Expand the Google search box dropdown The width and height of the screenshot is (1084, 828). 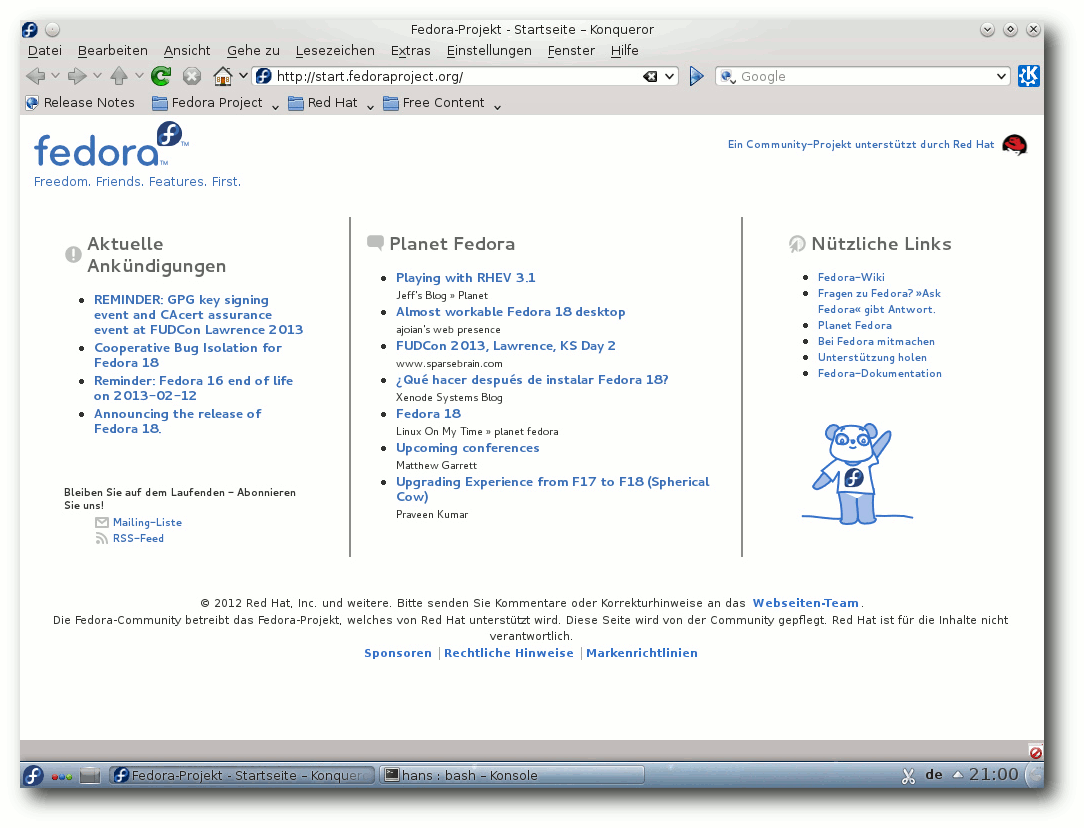click(1001, 76)
